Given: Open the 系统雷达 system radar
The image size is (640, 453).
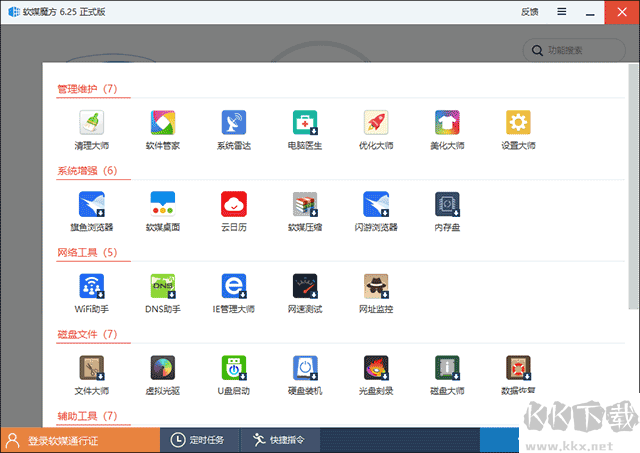Looking at the screenshot, I should 234,129.
